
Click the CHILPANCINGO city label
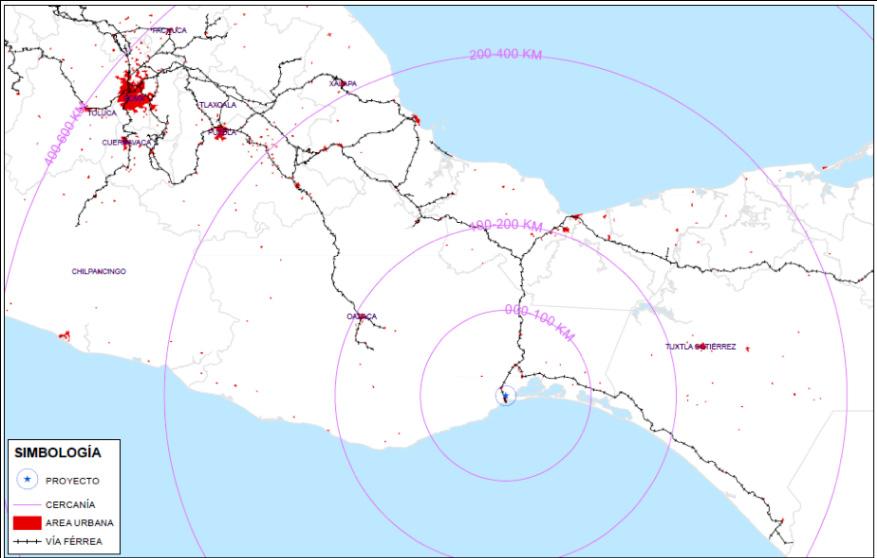click(x=99, y=271)
